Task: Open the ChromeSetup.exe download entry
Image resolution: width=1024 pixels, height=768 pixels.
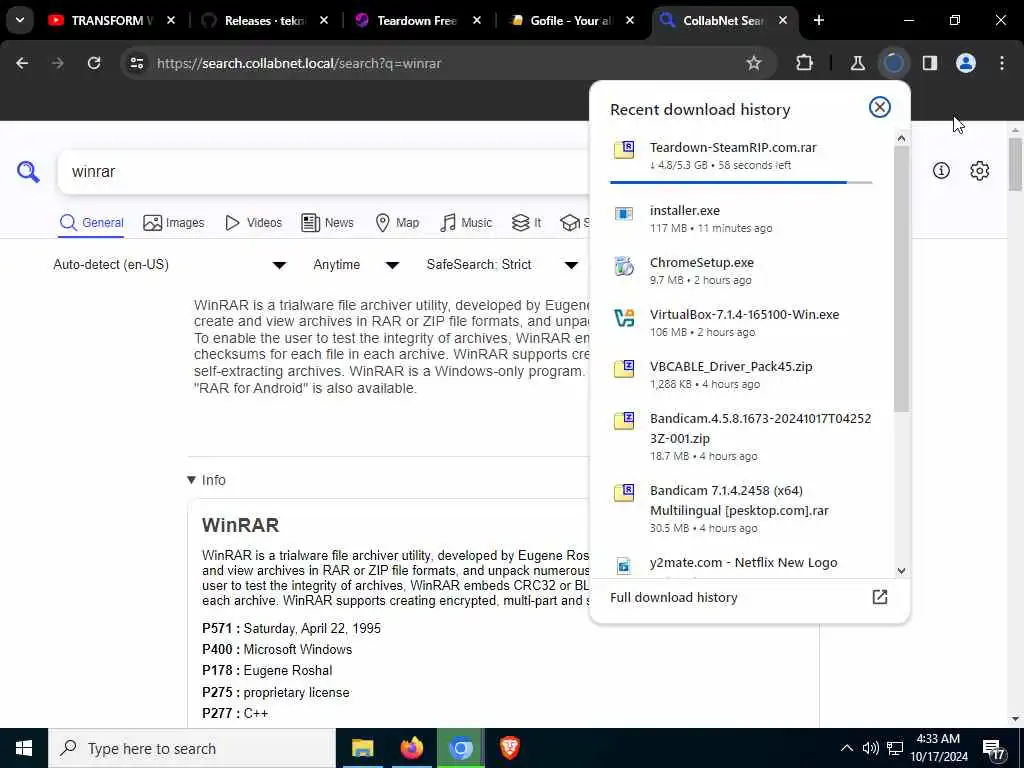Action: 741,270
